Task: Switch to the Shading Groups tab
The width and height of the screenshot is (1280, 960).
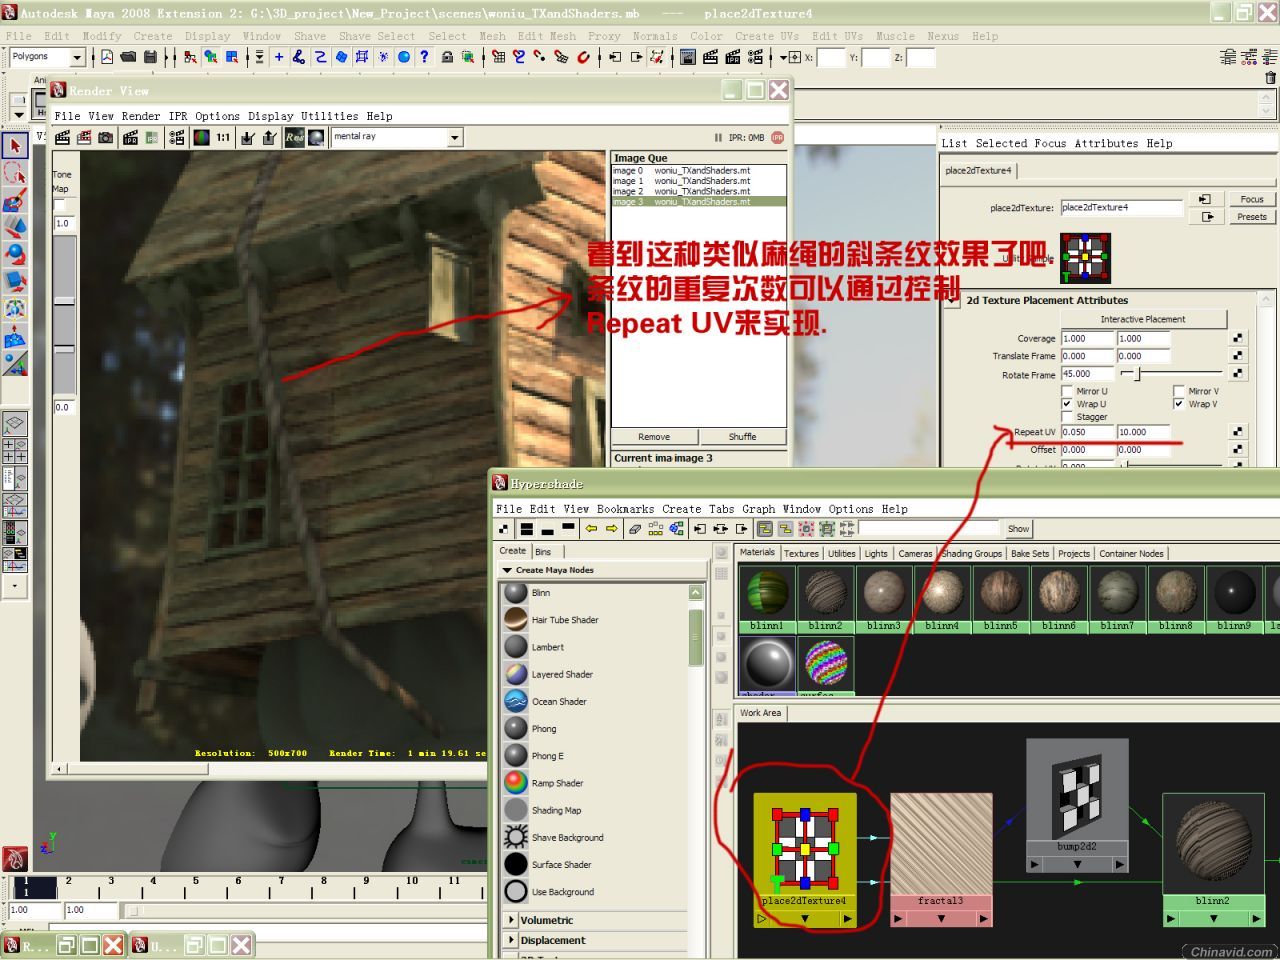Action: (971, 553)
